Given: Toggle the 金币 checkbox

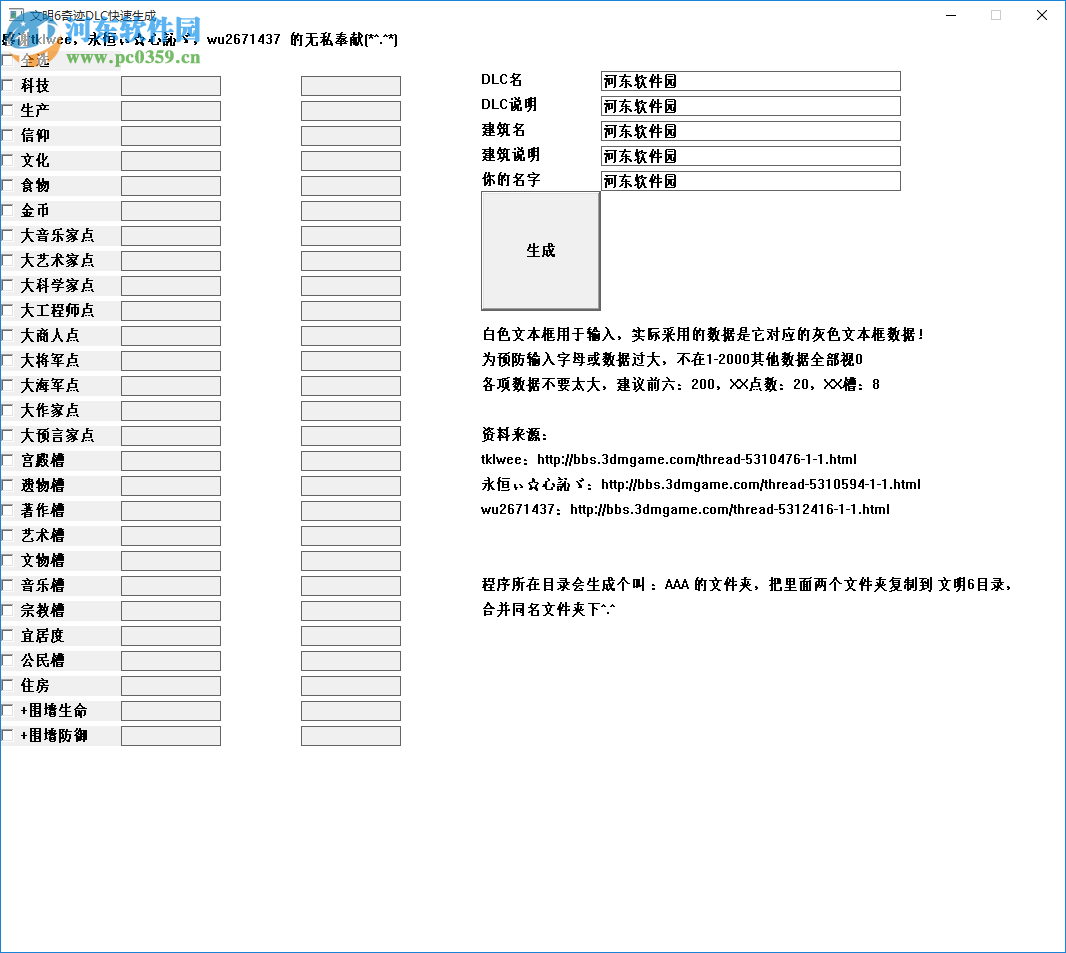Looking at the screenshot, I should click(10, 210).
